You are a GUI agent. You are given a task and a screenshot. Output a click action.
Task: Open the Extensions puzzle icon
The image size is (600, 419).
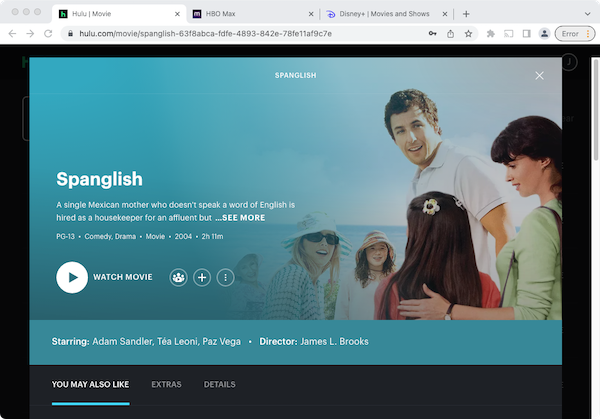[x=491, y=34]
